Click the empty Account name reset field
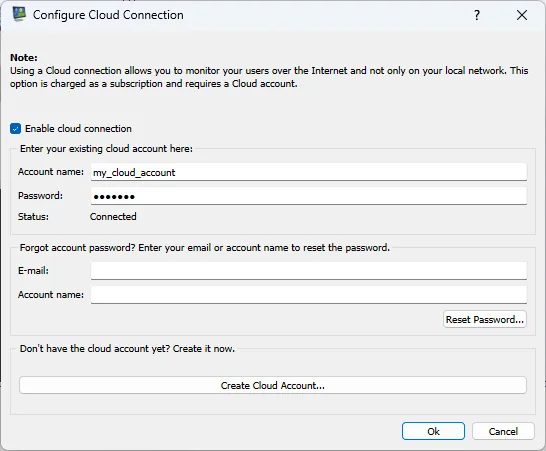The image size is (546, 451). (309, 295)
